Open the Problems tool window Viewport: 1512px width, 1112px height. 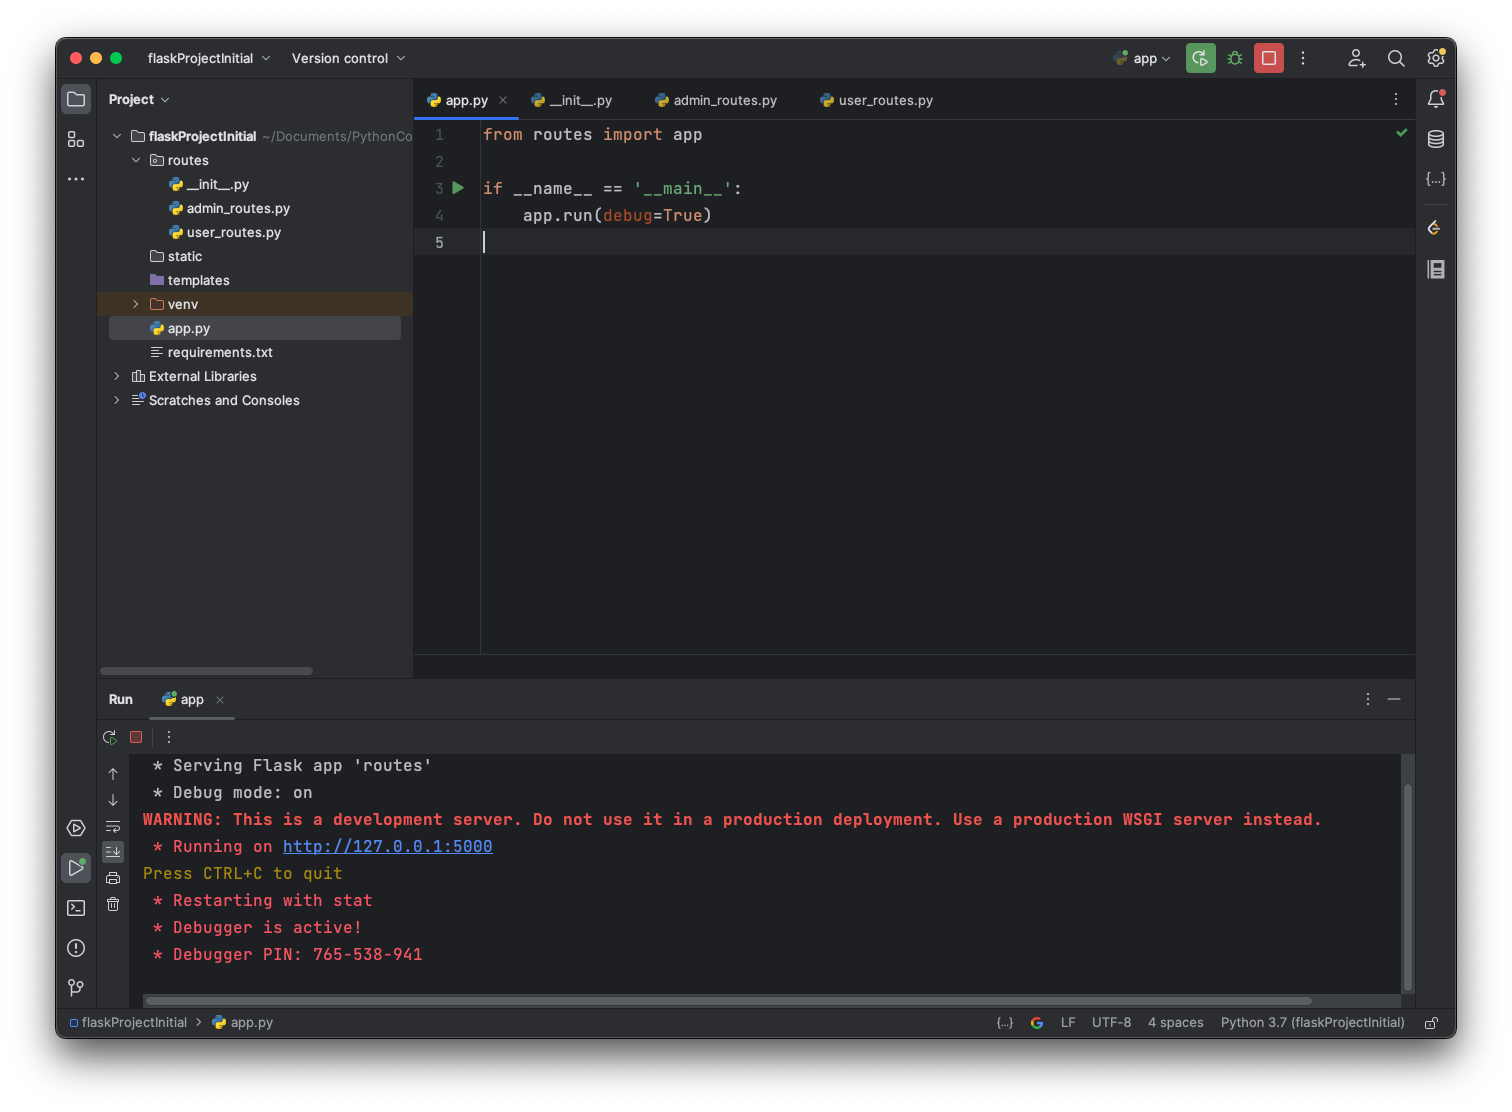click(x=76, y=948)
